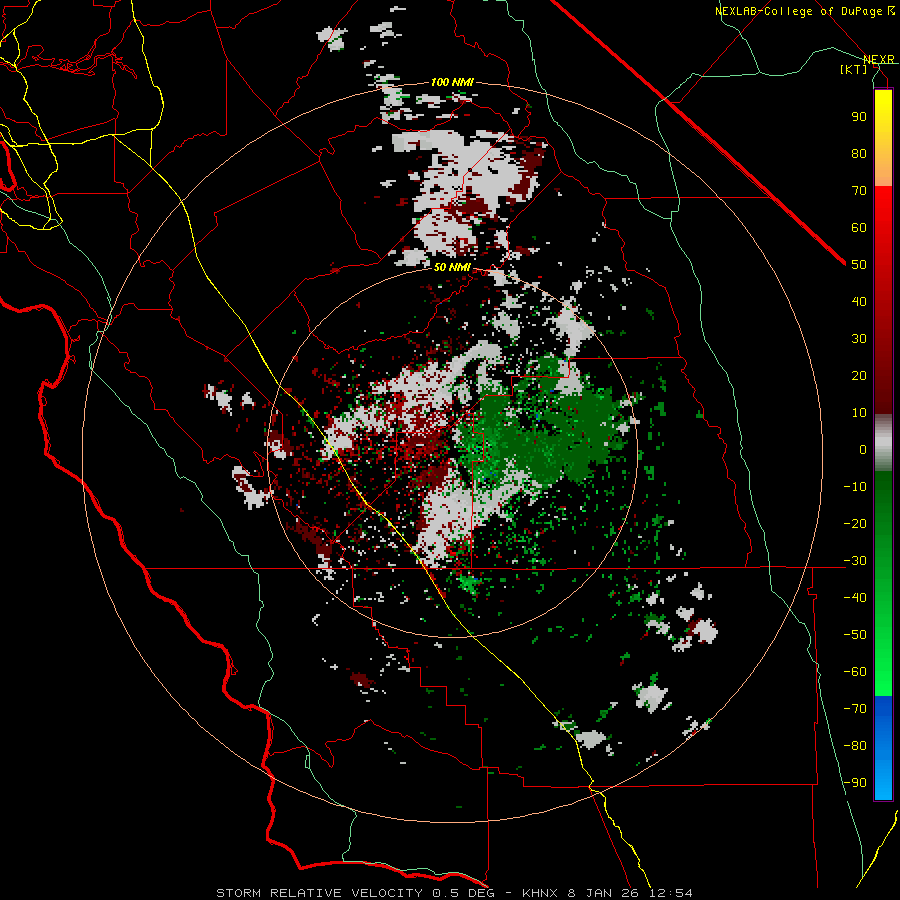Image resolution: width=900 pixels, height=900 pixels.
Task: Click the -90 value on velocity scale
Action: pyautogui.click(x=855, y=783)
